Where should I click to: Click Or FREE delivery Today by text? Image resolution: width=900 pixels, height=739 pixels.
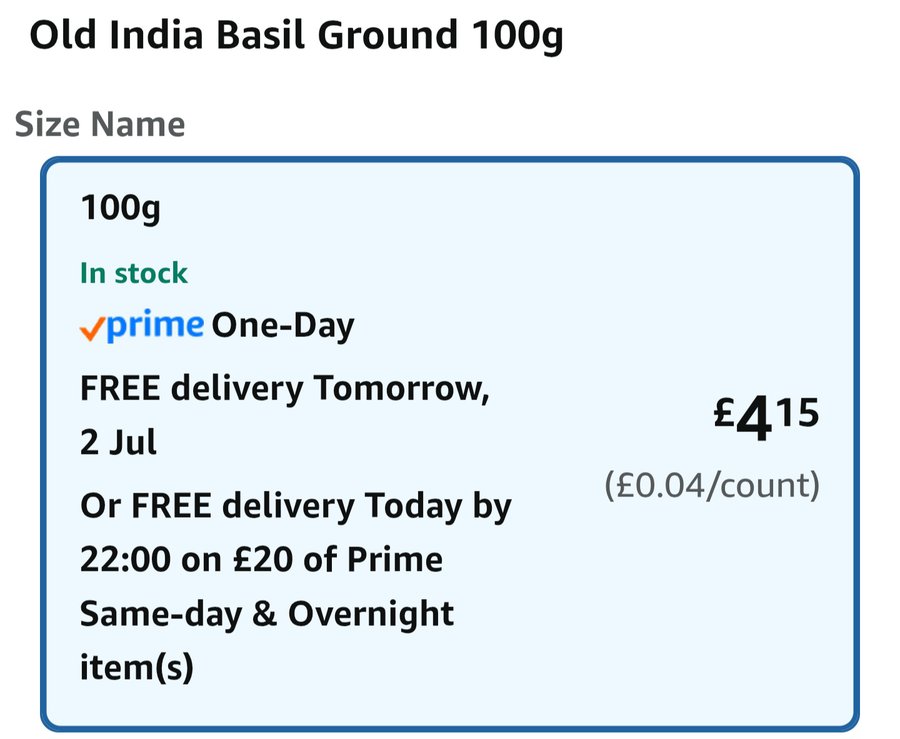click(296, 507)
